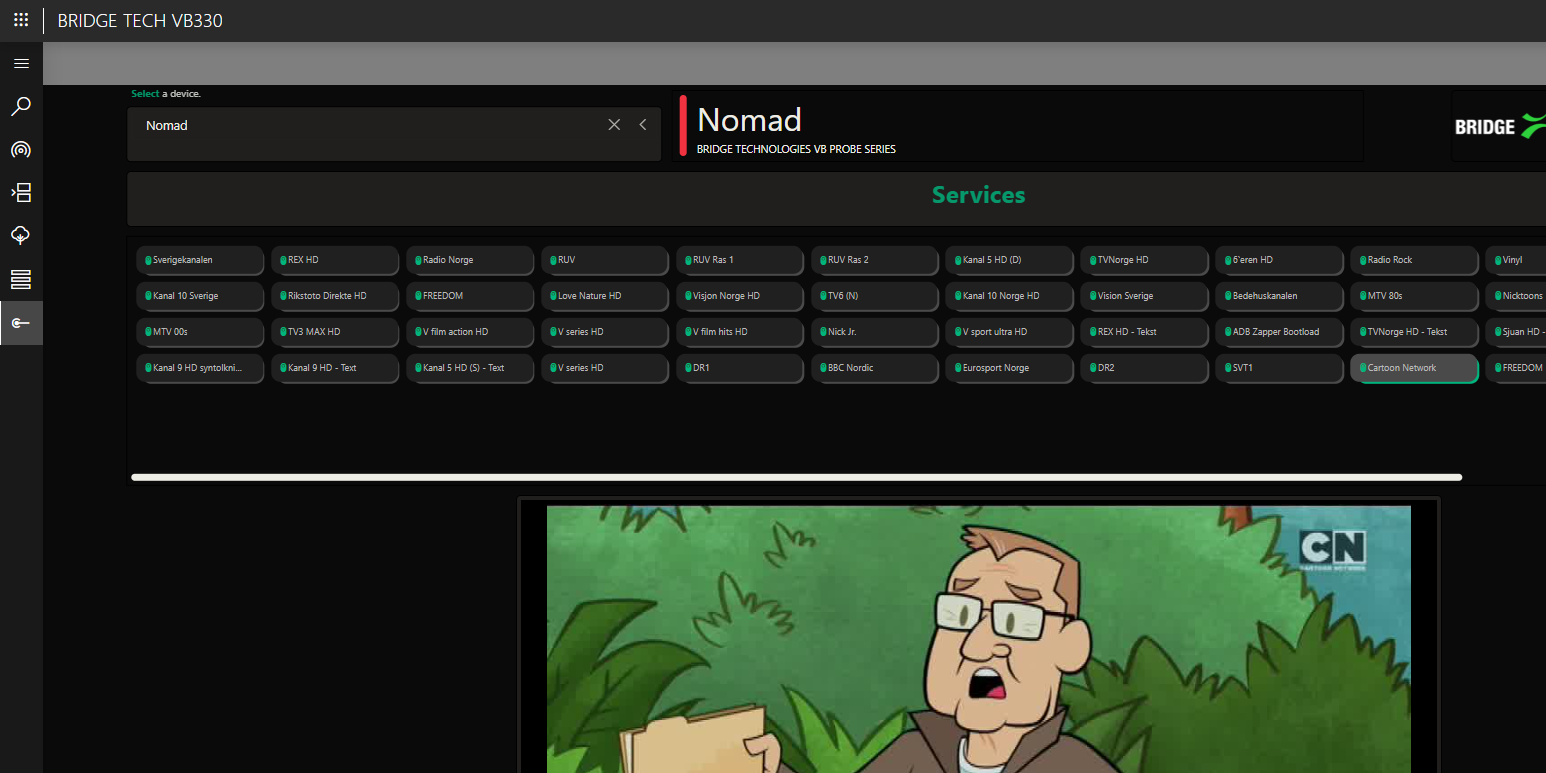This screenshot has height=773, width=1546.
Task: Select the Love Nature HD service
Action: click(605, 296)
